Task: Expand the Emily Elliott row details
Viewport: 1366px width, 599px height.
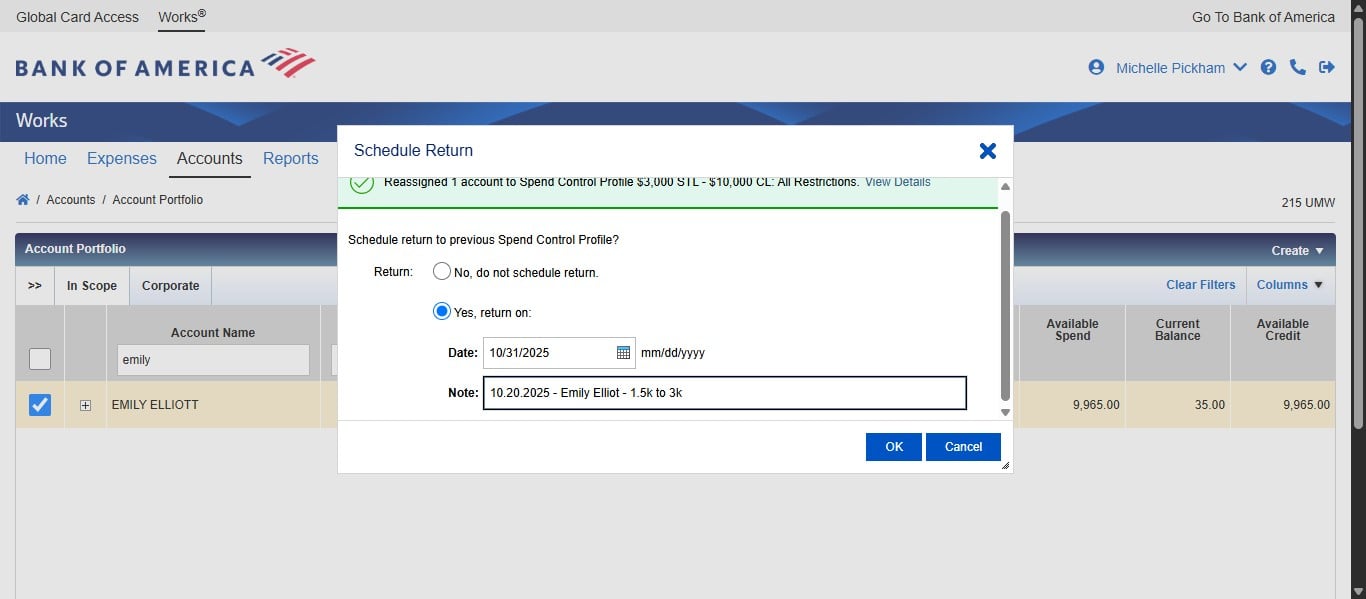Action: [85, 405]
